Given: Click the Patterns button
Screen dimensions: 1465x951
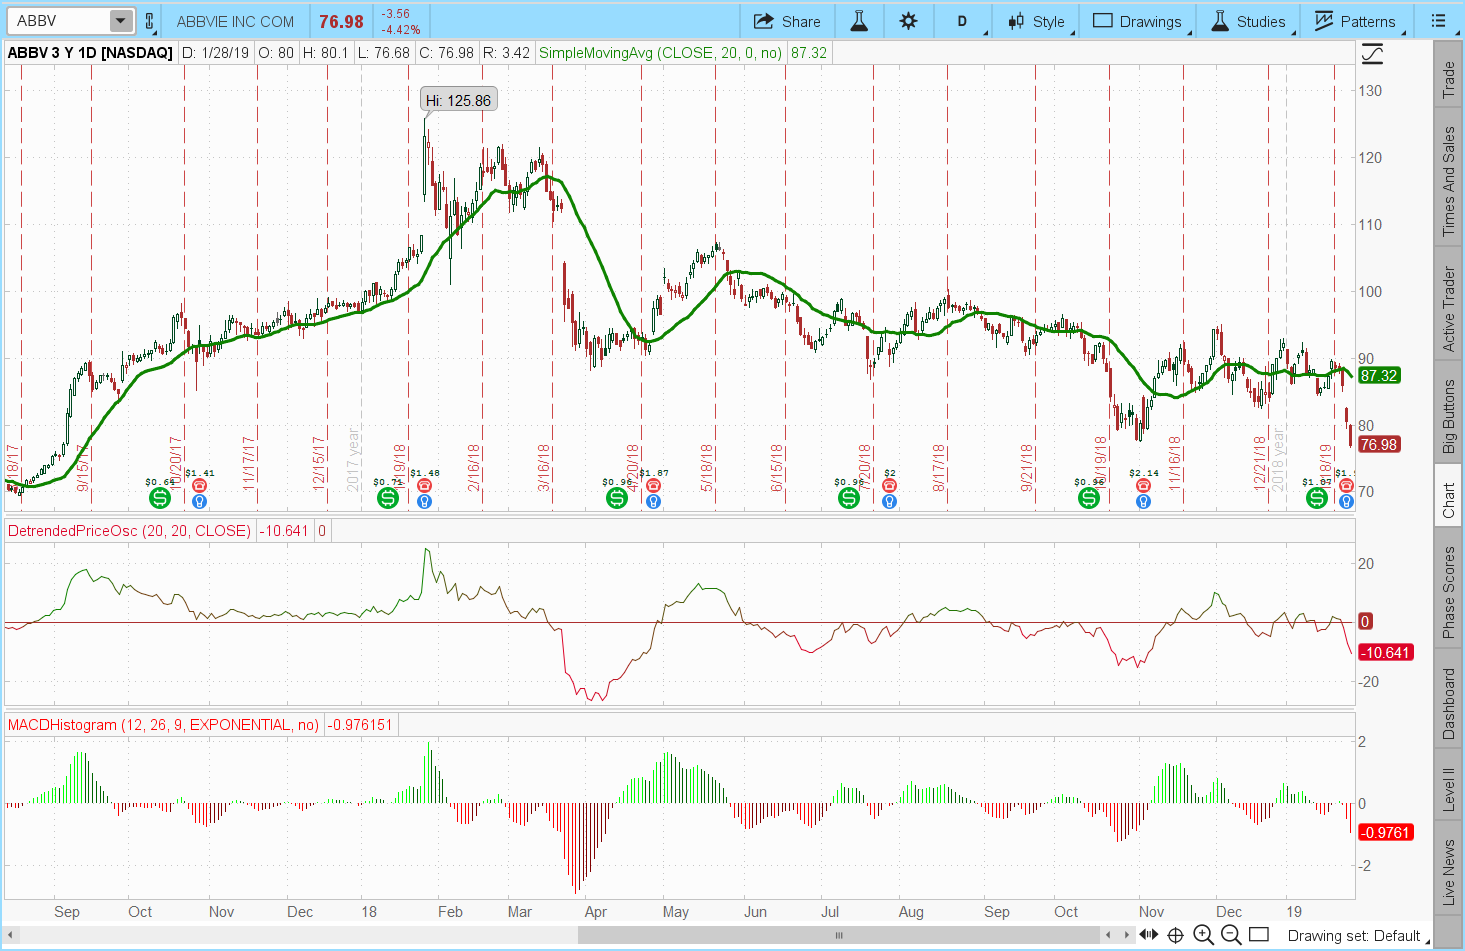Looking at the screenshot, I should coord(1355,21).
